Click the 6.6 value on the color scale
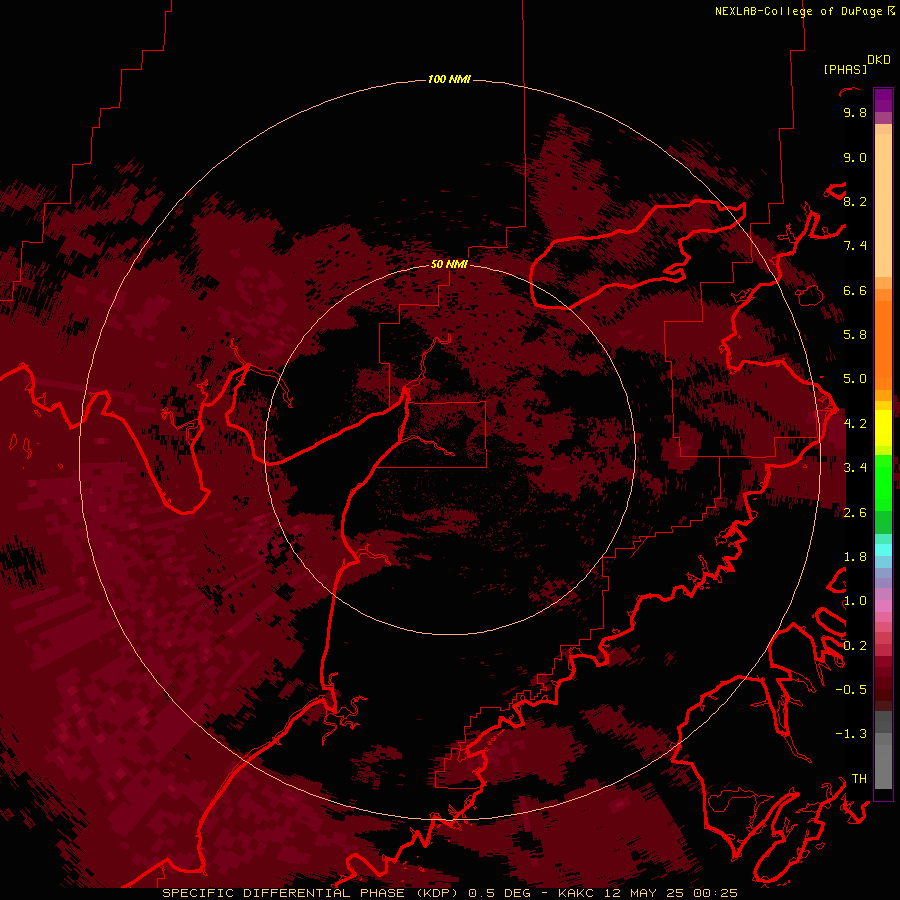The width and height of the screenshot is (900, 900). (855, 290)
